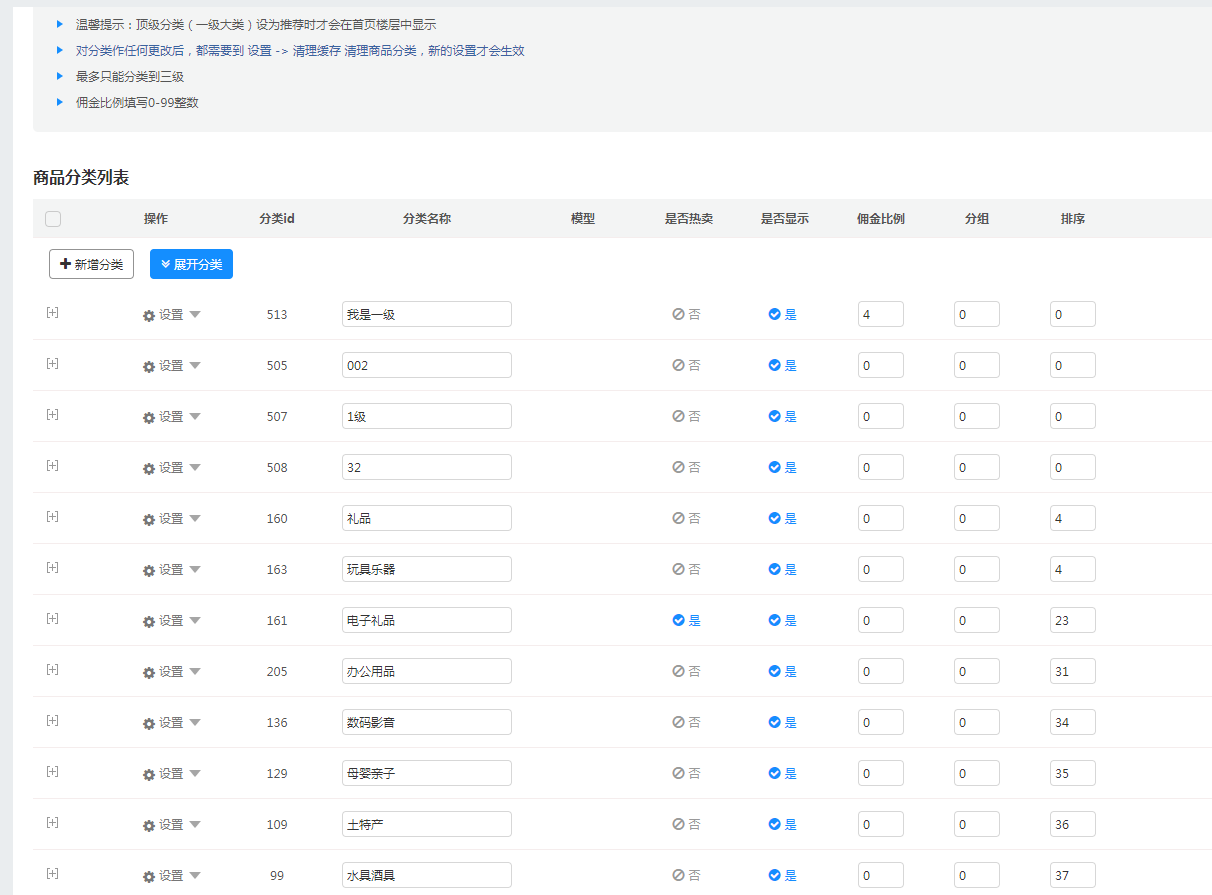Click the category name field containing 母婴亲子

pos(426,773)
